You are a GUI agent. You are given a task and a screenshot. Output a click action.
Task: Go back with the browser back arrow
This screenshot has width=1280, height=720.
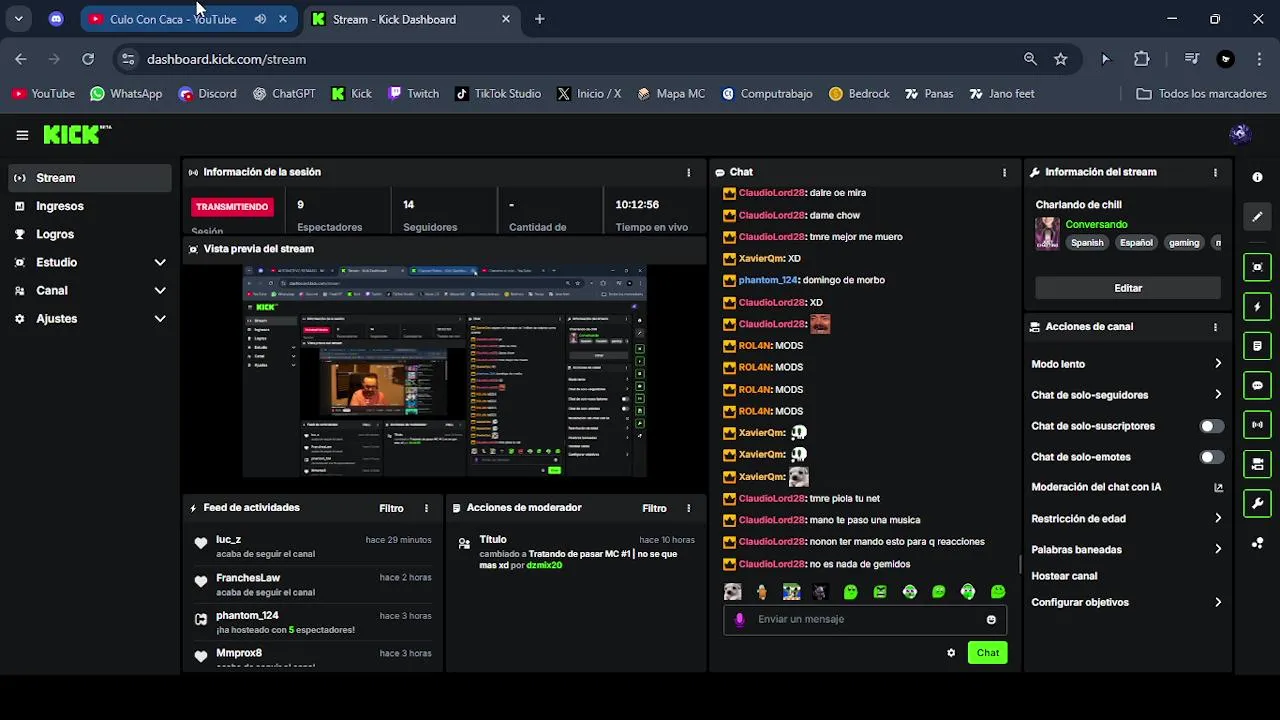point(21,59)
